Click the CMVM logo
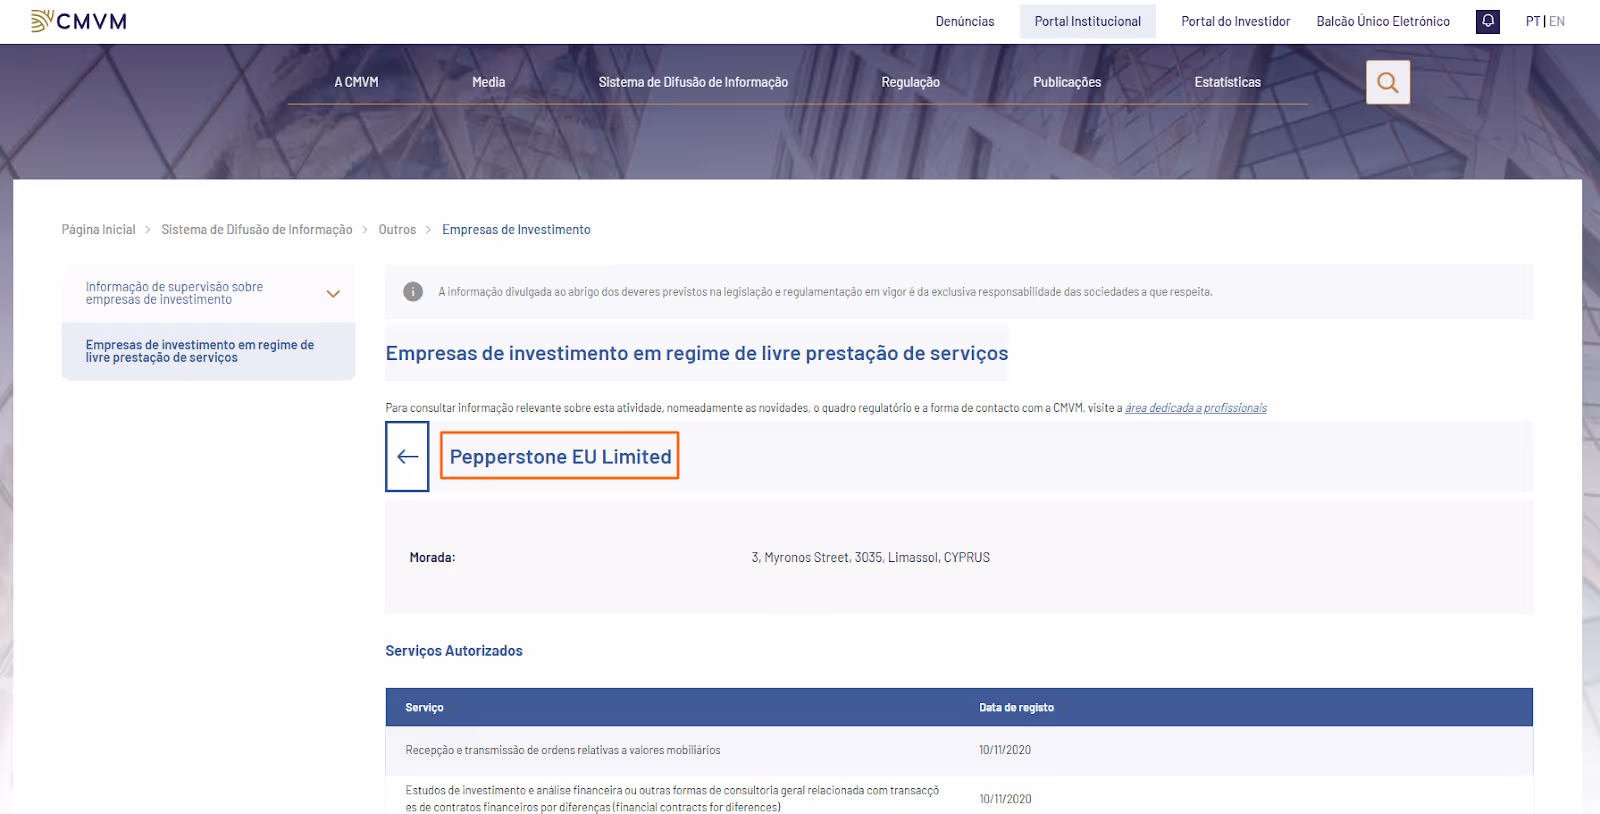Image resolution: width=1600 pixels, height=814 pixels. click(x=79, y=21)
